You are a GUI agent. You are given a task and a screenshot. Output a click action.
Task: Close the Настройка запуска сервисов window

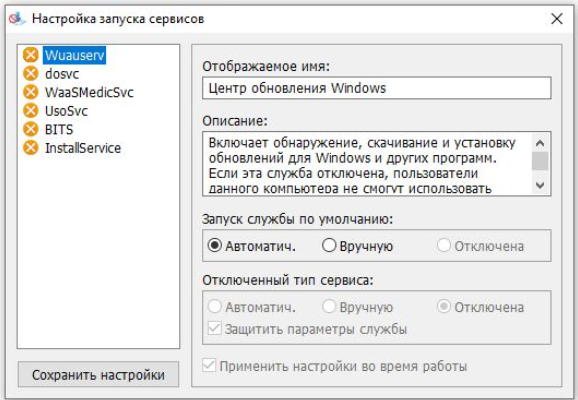(x=557, y=18)
